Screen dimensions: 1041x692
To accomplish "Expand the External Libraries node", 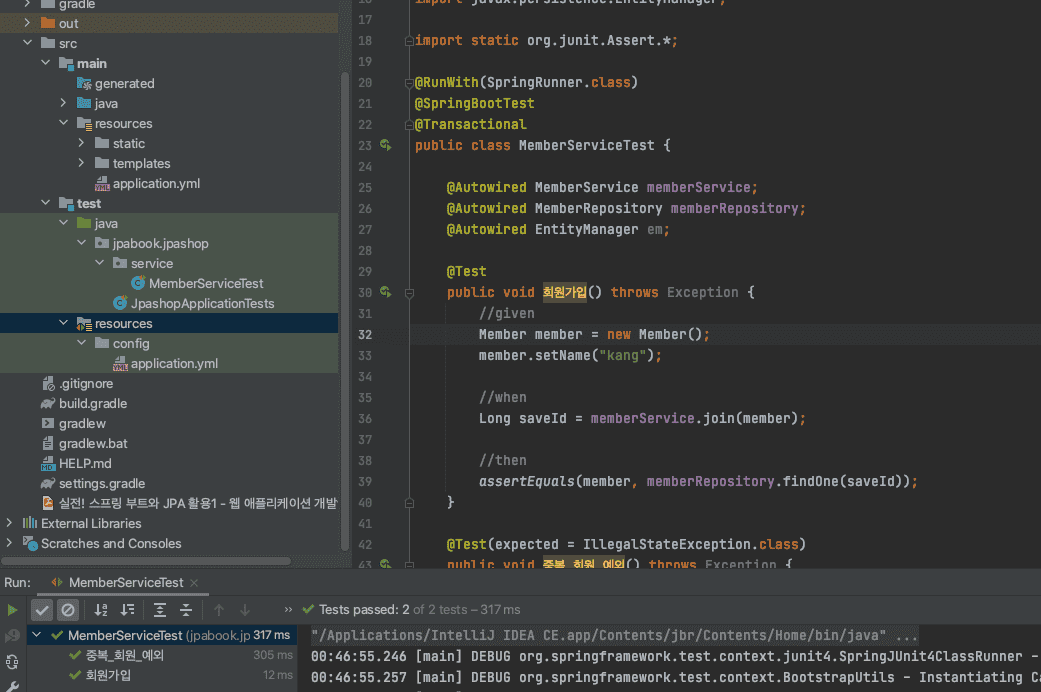I will click(10, 523).
